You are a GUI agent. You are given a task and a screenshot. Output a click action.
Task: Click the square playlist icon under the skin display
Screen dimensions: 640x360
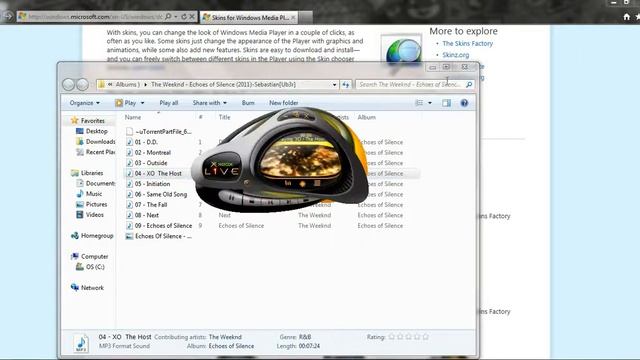click(x=317, y=184)
